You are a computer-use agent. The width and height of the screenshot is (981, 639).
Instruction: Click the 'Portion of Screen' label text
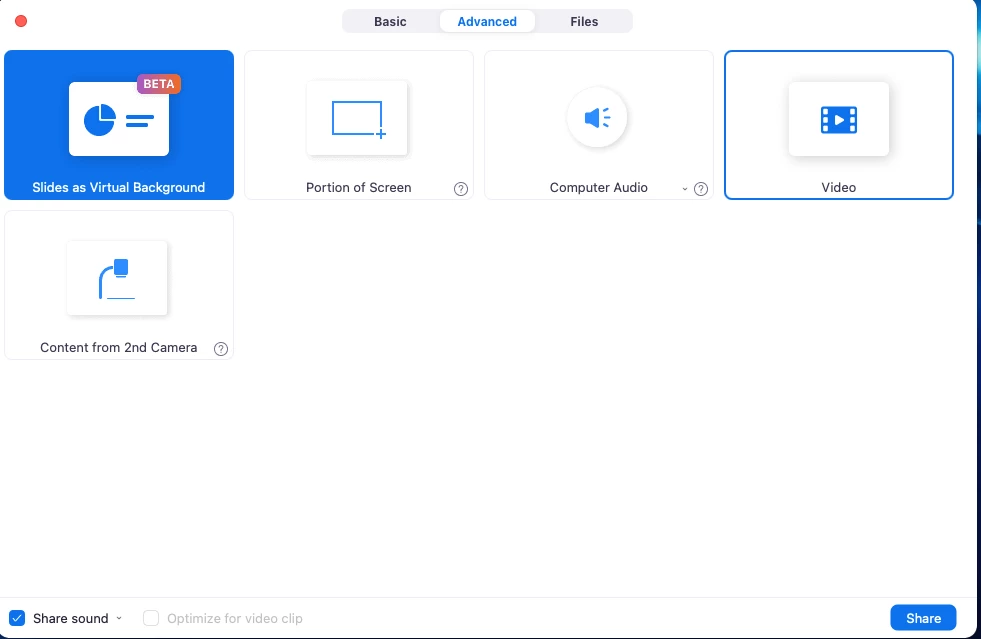(x=358, y=188)
